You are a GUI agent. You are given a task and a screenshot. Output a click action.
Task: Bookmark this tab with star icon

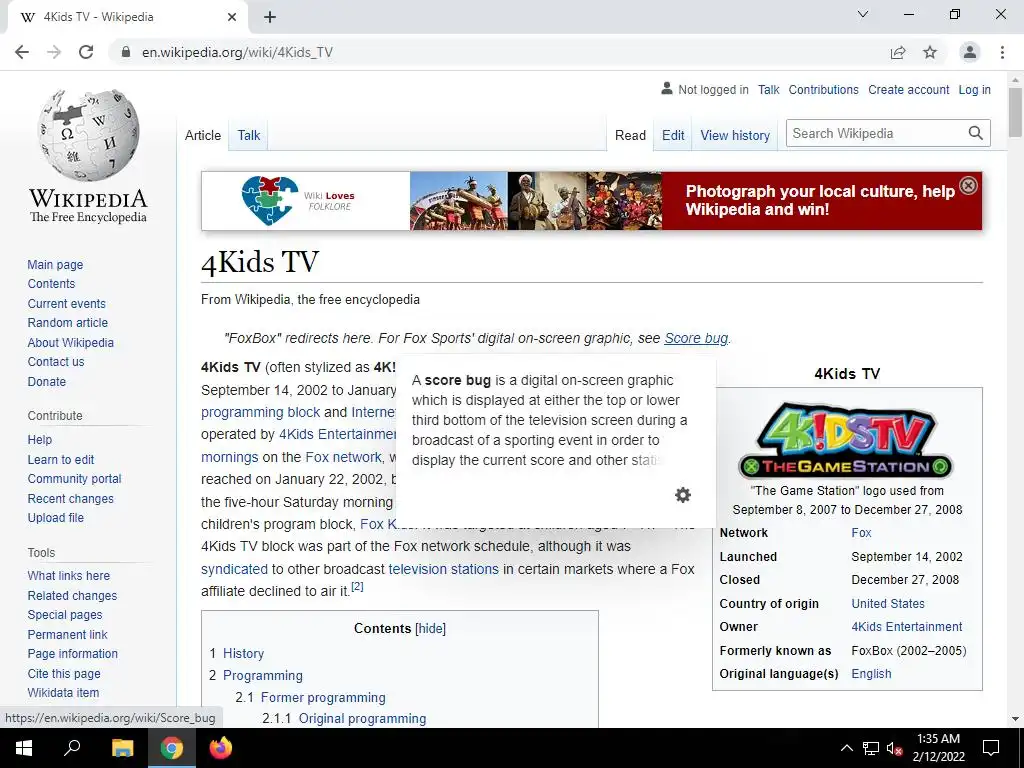pos(930,52)
